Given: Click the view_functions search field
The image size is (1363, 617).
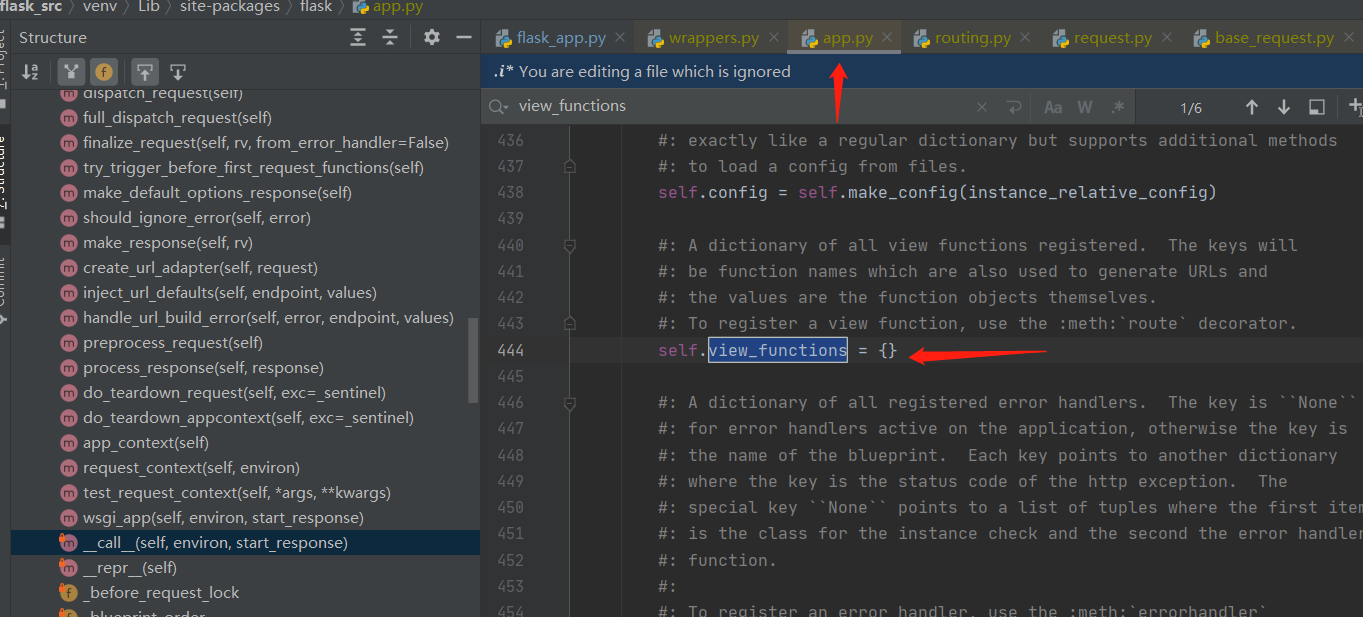Looking at the screenshot, I should click(x=740, y=106).
